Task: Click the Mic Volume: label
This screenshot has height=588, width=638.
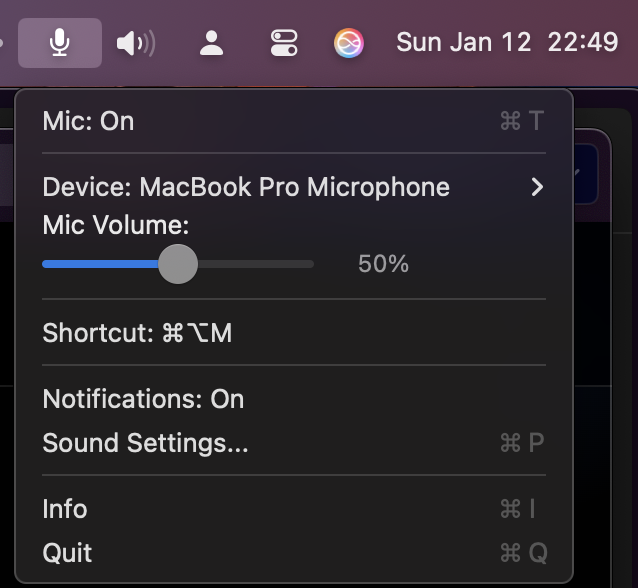Action: coord(116,225)
